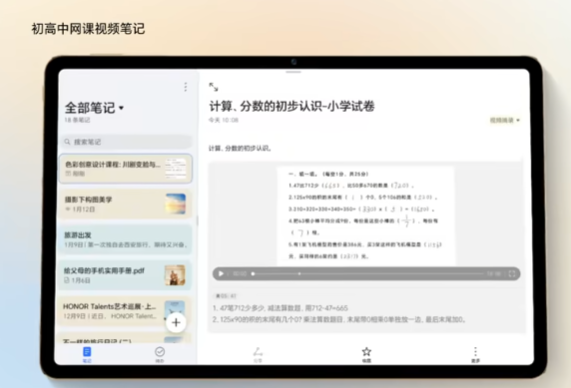Switch to the to-do checkmark tab
This screenshot has width=571, height=388.
pos(160,354)
